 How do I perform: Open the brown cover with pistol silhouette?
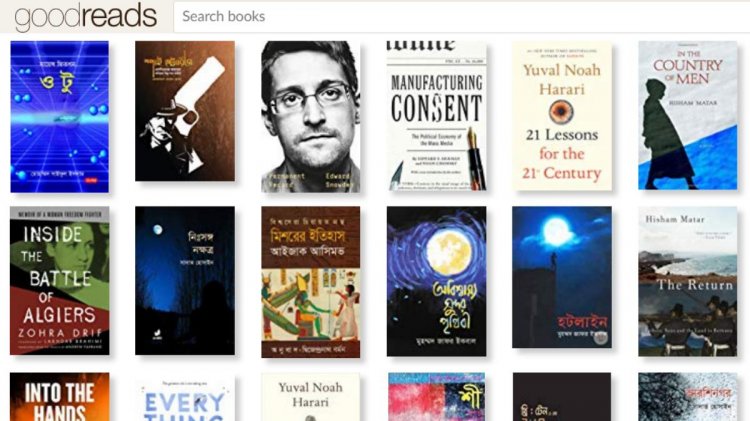pos(185,111)
